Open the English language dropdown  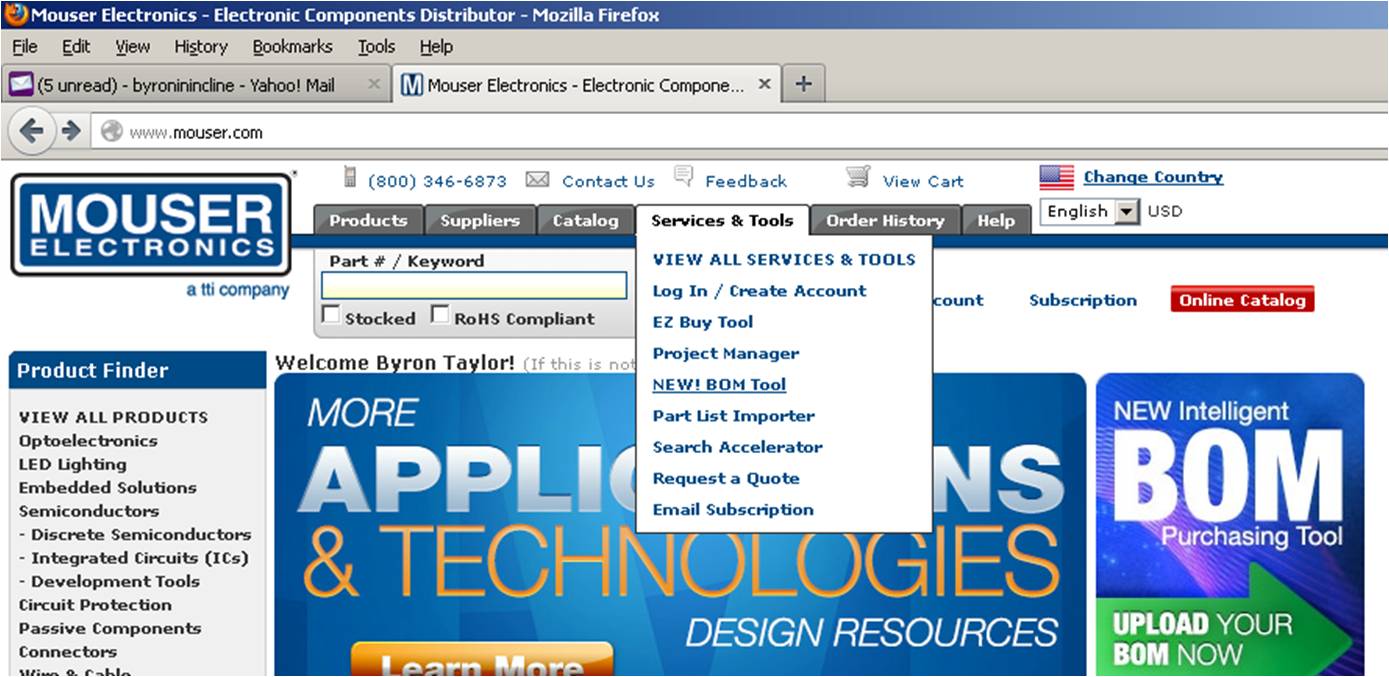pos(1090,211)
